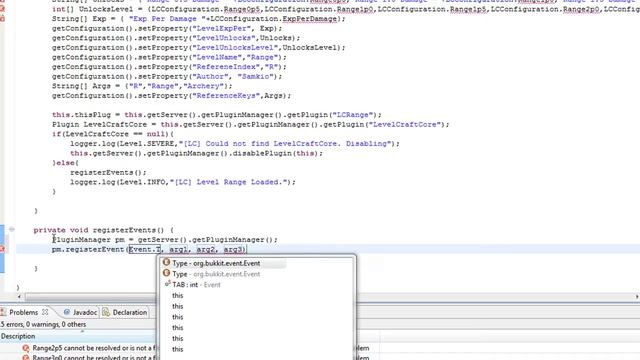
Task: Click the error marker beside UnlocksLevel line
Action: pyautogui.click(x=2, y=9)
